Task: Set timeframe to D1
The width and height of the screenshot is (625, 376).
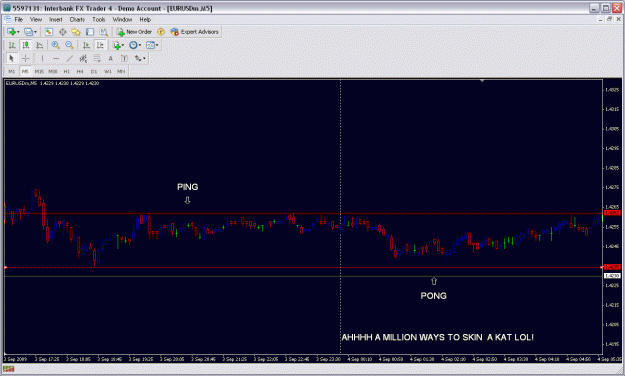Action: pyautogui.click(x=94, y=71)
